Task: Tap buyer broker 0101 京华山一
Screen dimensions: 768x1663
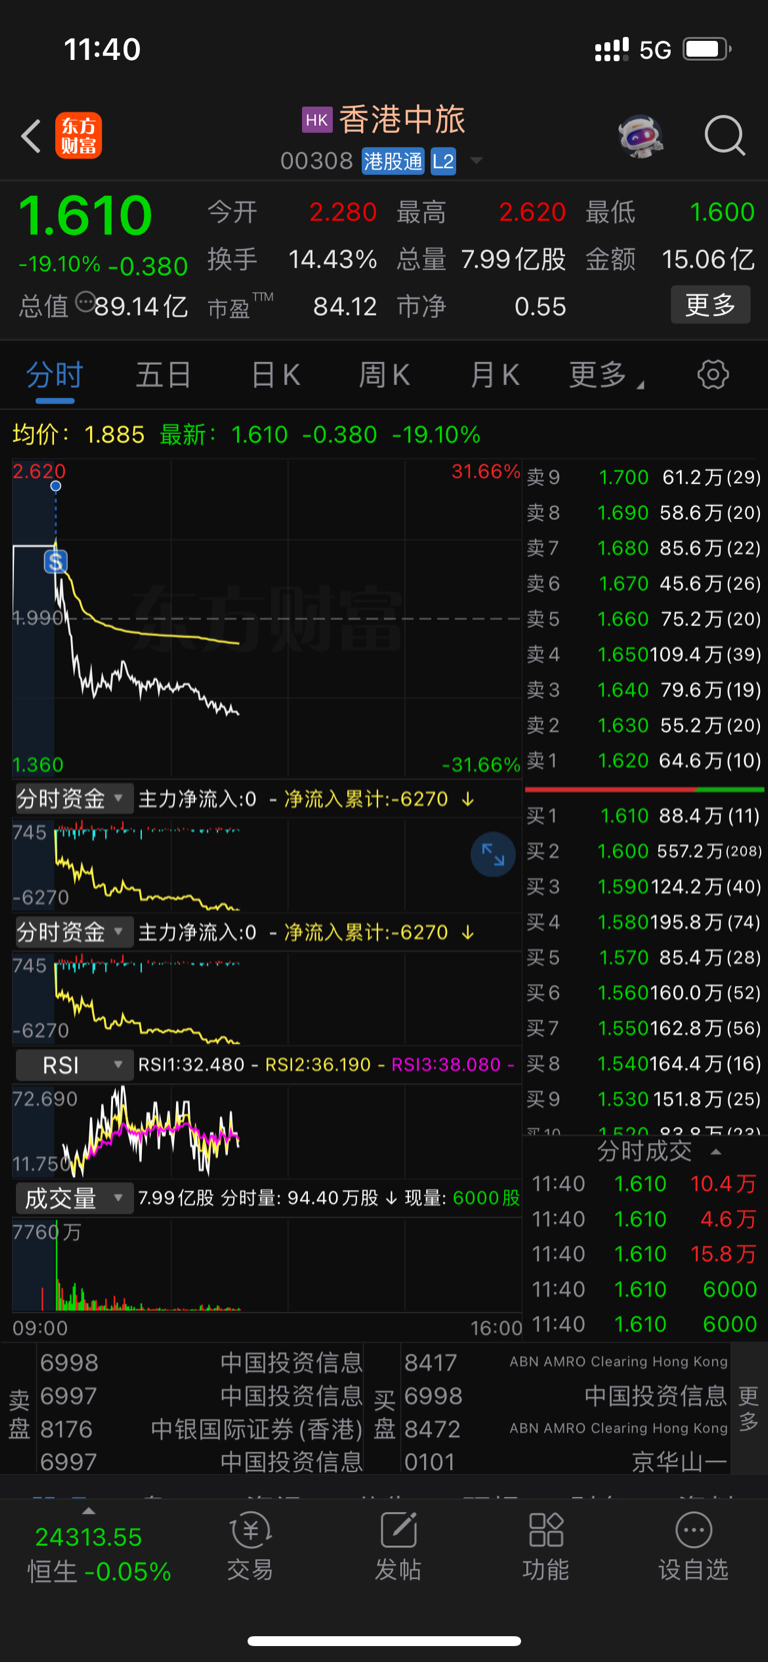Action: tap(566, 1462)
